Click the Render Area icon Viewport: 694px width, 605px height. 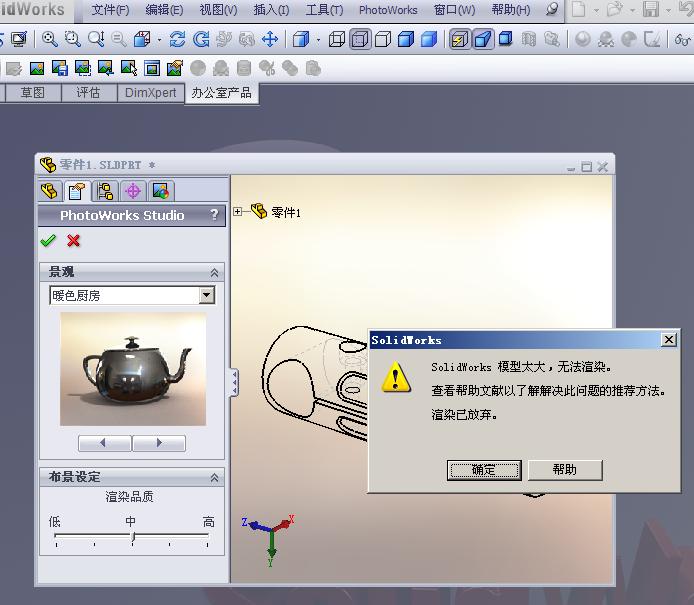(x=83, y=68)
